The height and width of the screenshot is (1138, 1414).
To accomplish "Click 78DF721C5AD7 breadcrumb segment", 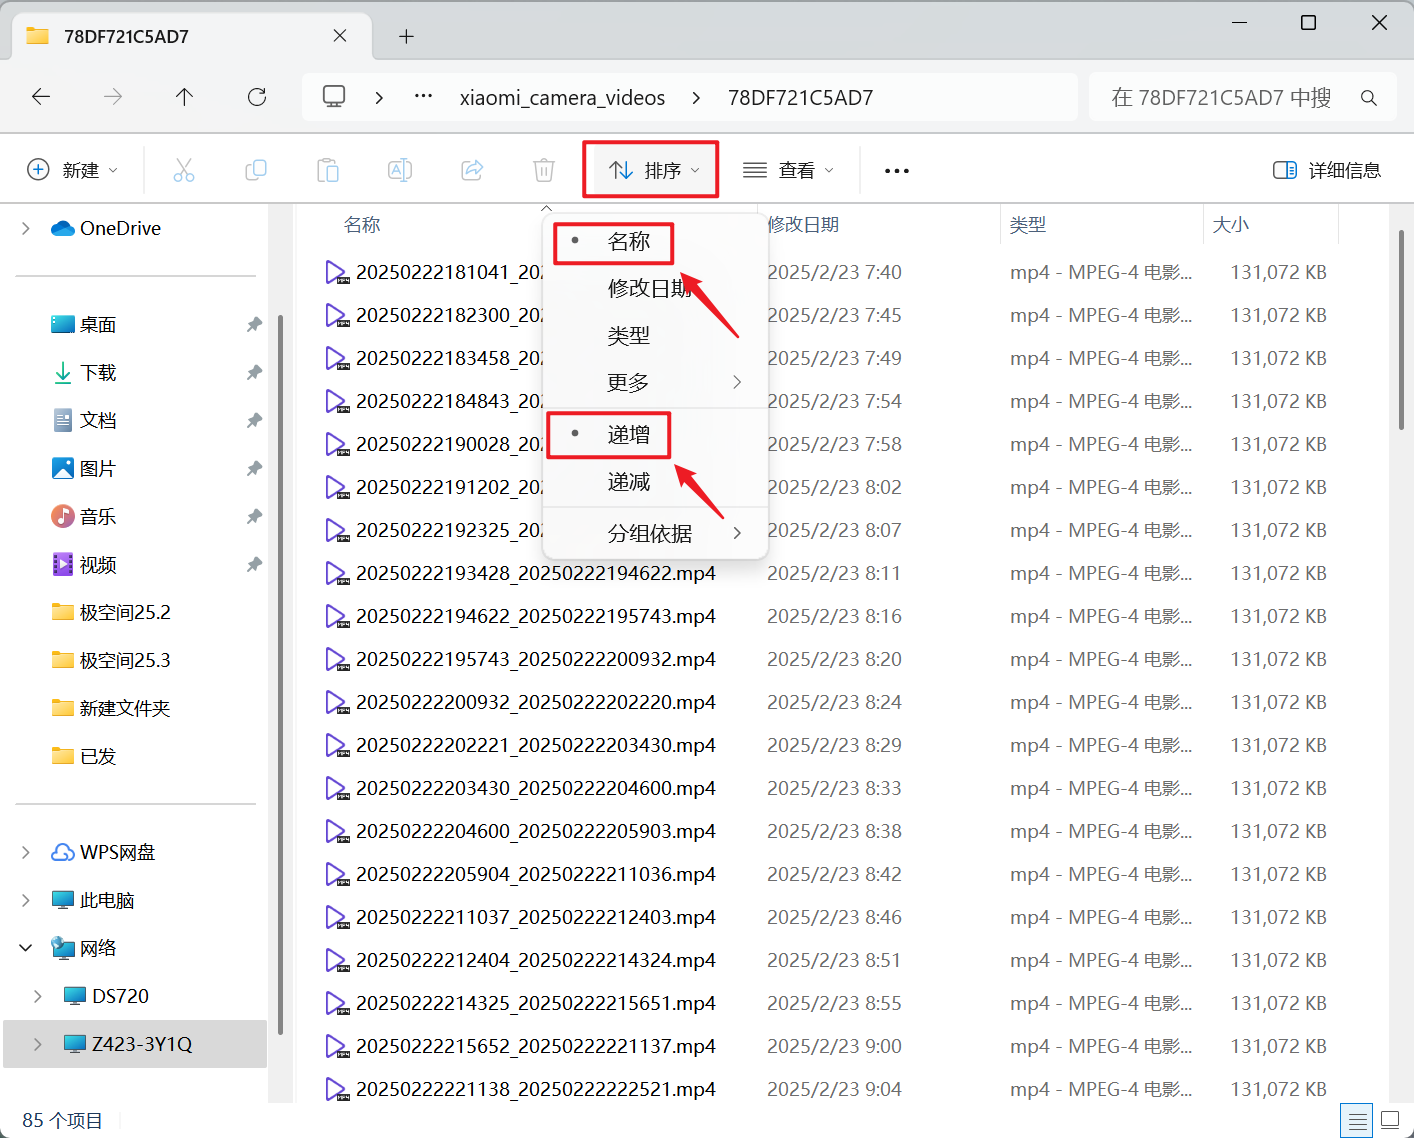I will tap(800, 97).
